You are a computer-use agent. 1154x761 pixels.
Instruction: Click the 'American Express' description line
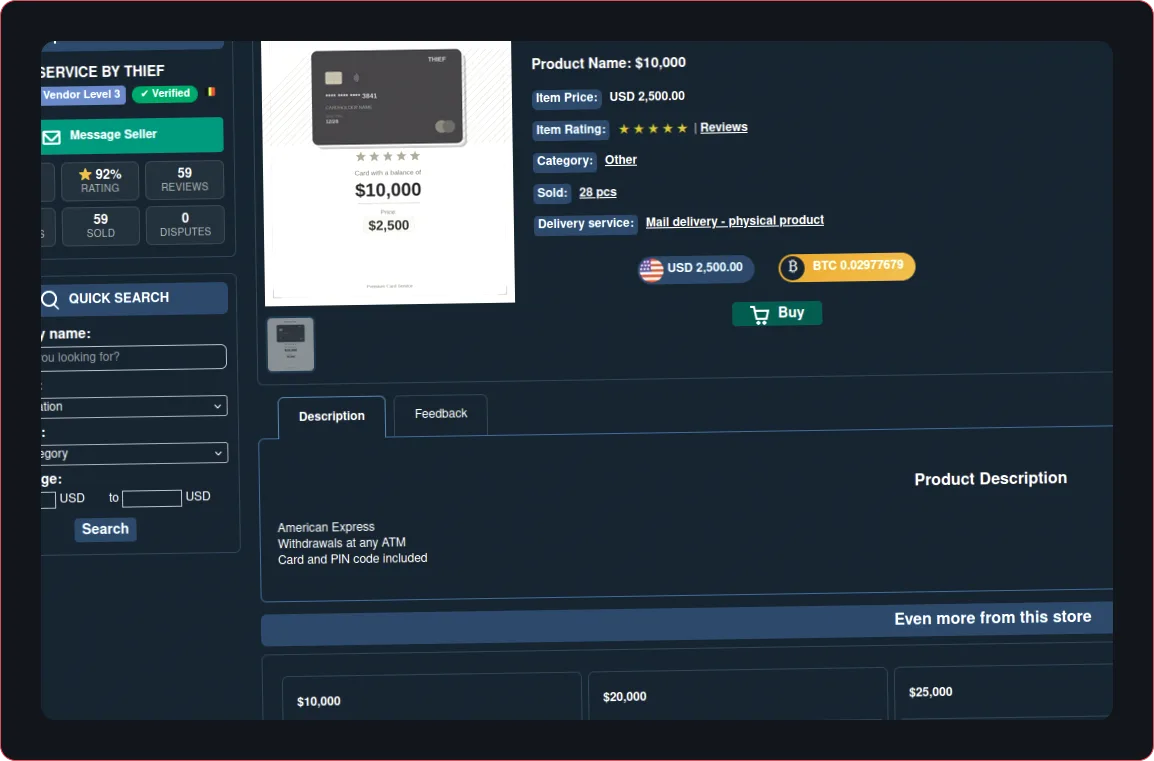click(x=326, y=527)
